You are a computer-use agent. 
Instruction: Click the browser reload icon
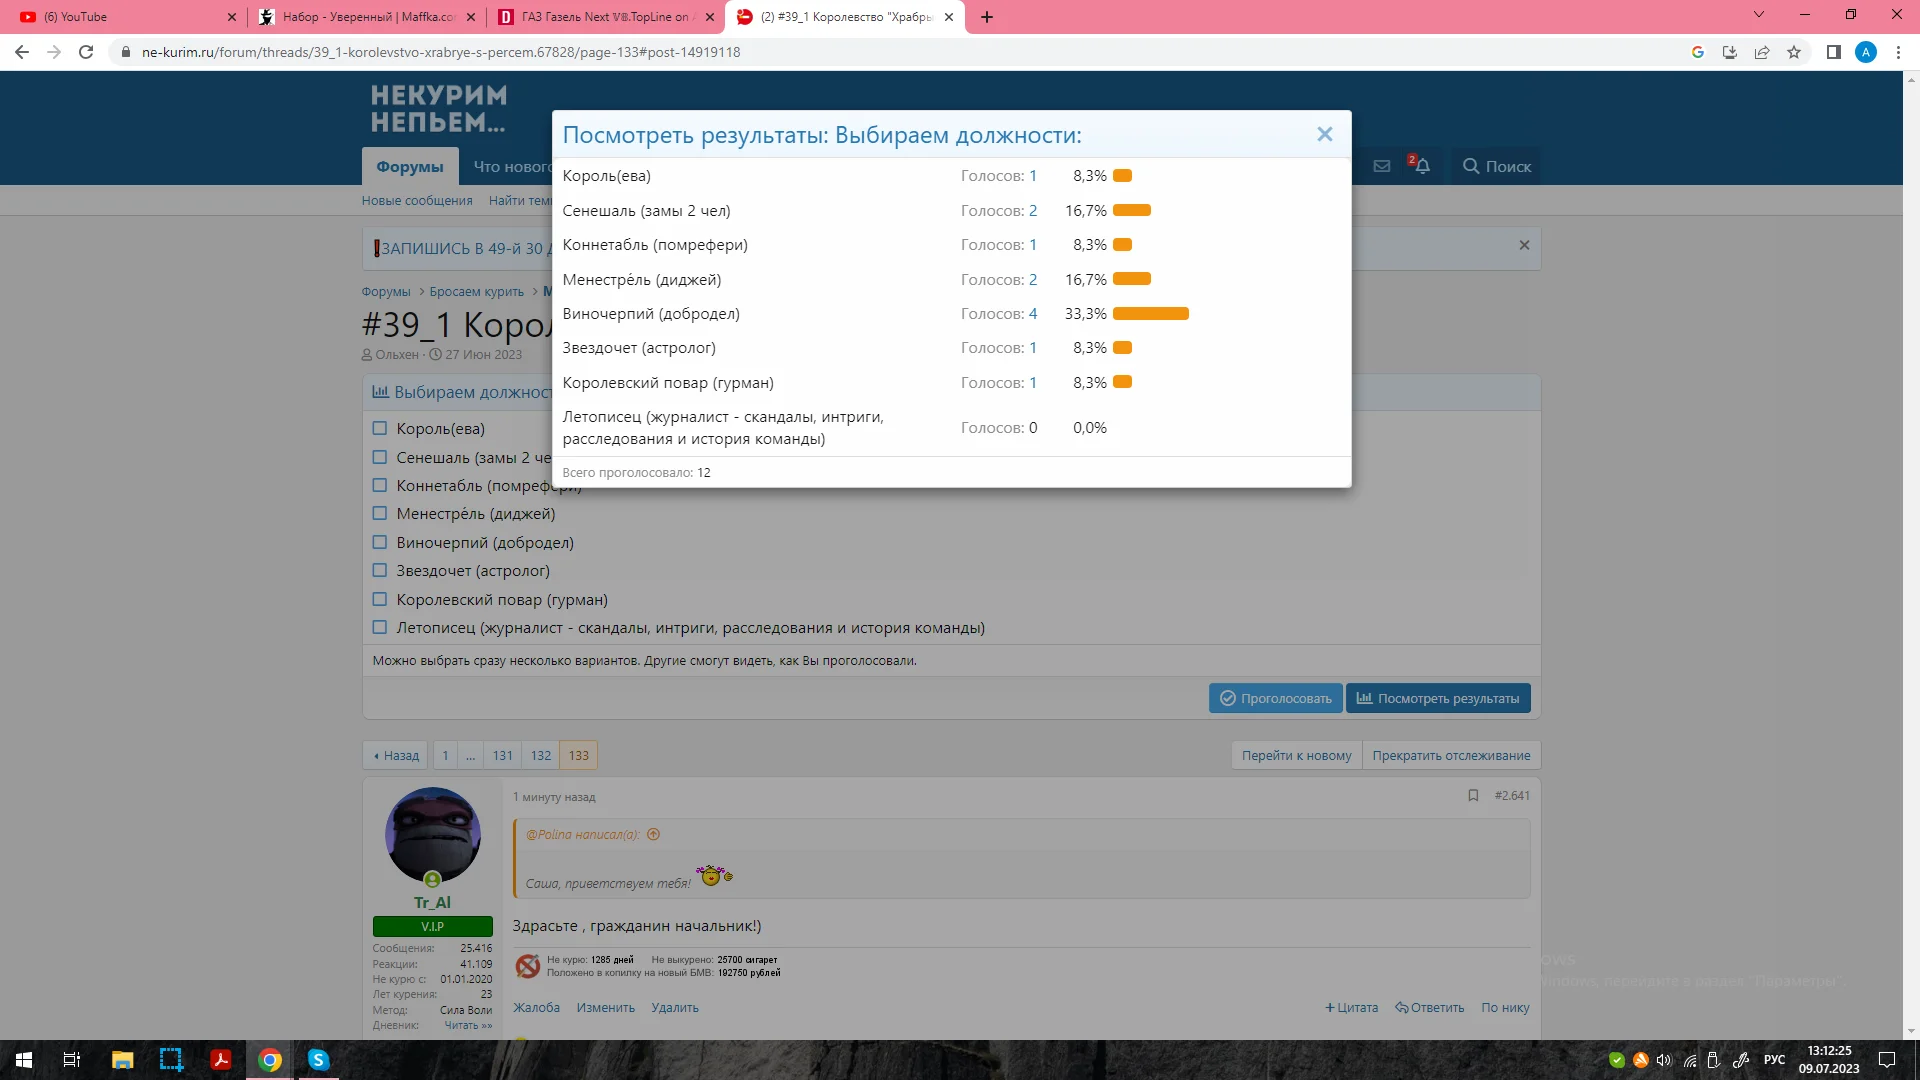point(86,52)
